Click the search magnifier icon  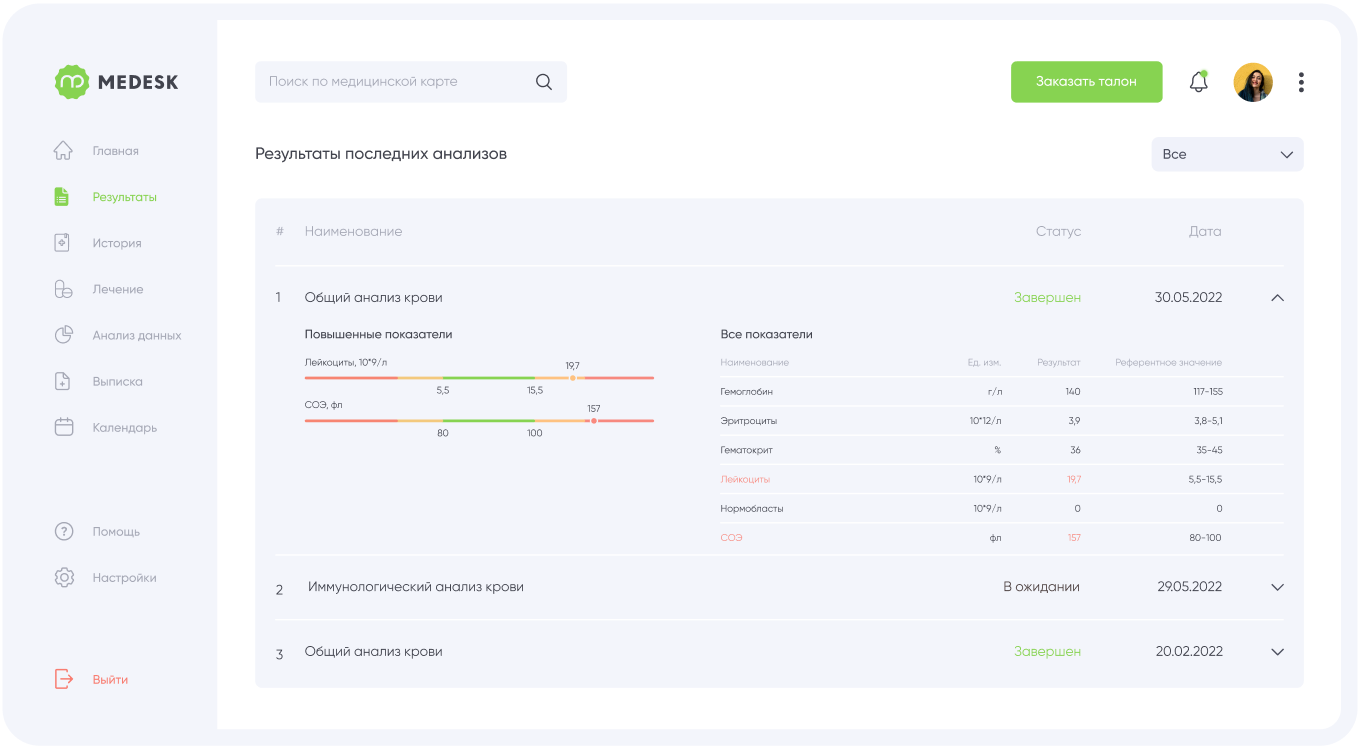click(x=544, y=82)
